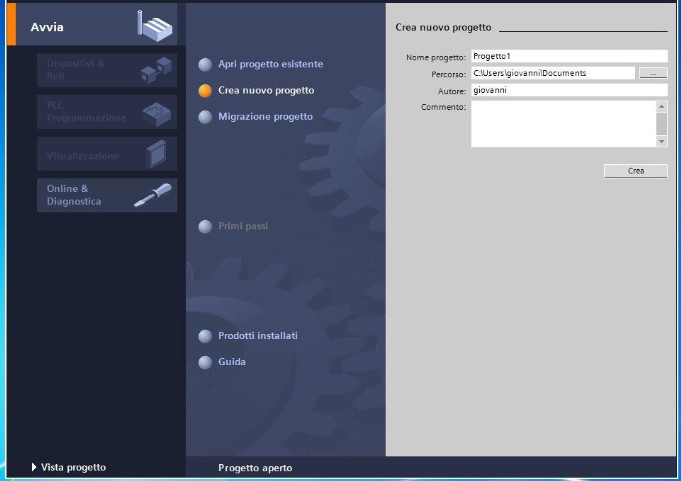This screenshot has width=681, height=481.
Task: Click the Nome progetto field
Action: (569, 56)
